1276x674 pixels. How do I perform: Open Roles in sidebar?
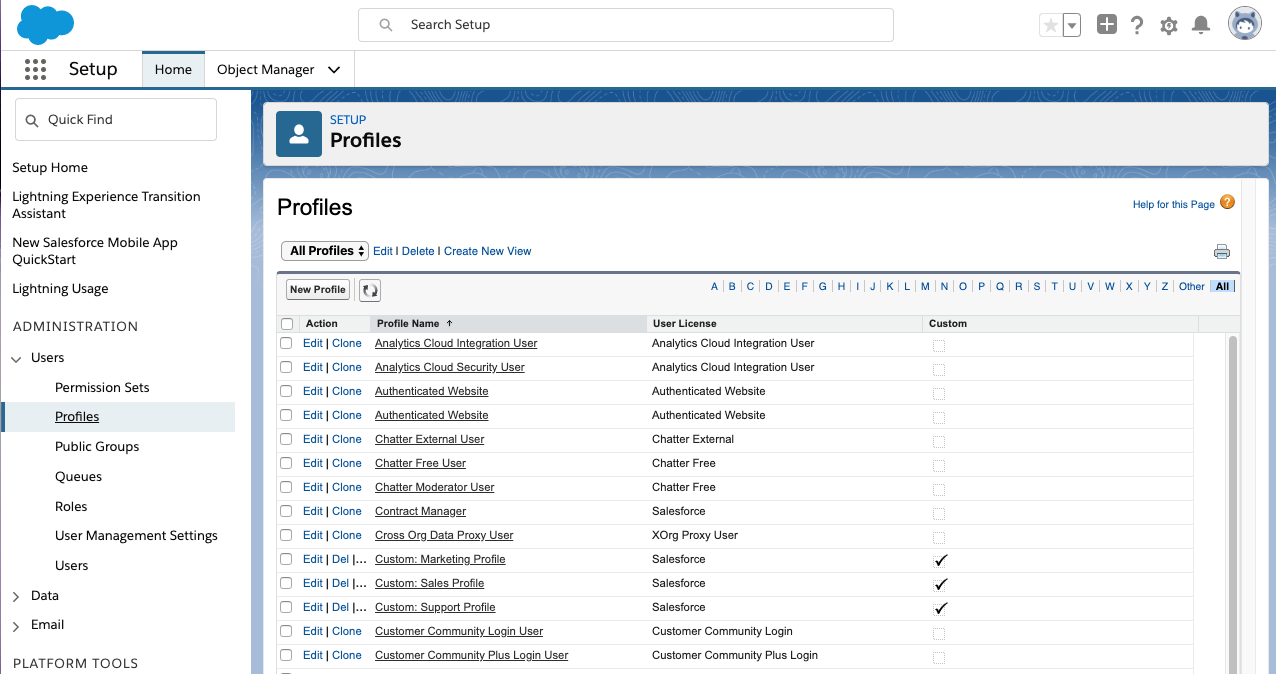click(x=71, y=506)
